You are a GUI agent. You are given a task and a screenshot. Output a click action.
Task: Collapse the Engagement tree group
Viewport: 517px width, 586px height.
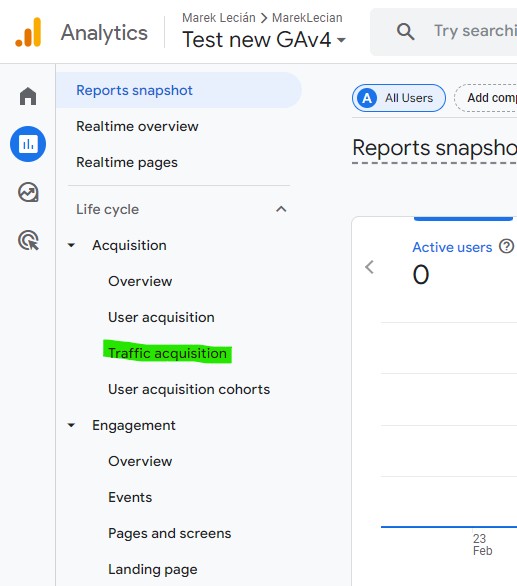(x=71, y=425)
